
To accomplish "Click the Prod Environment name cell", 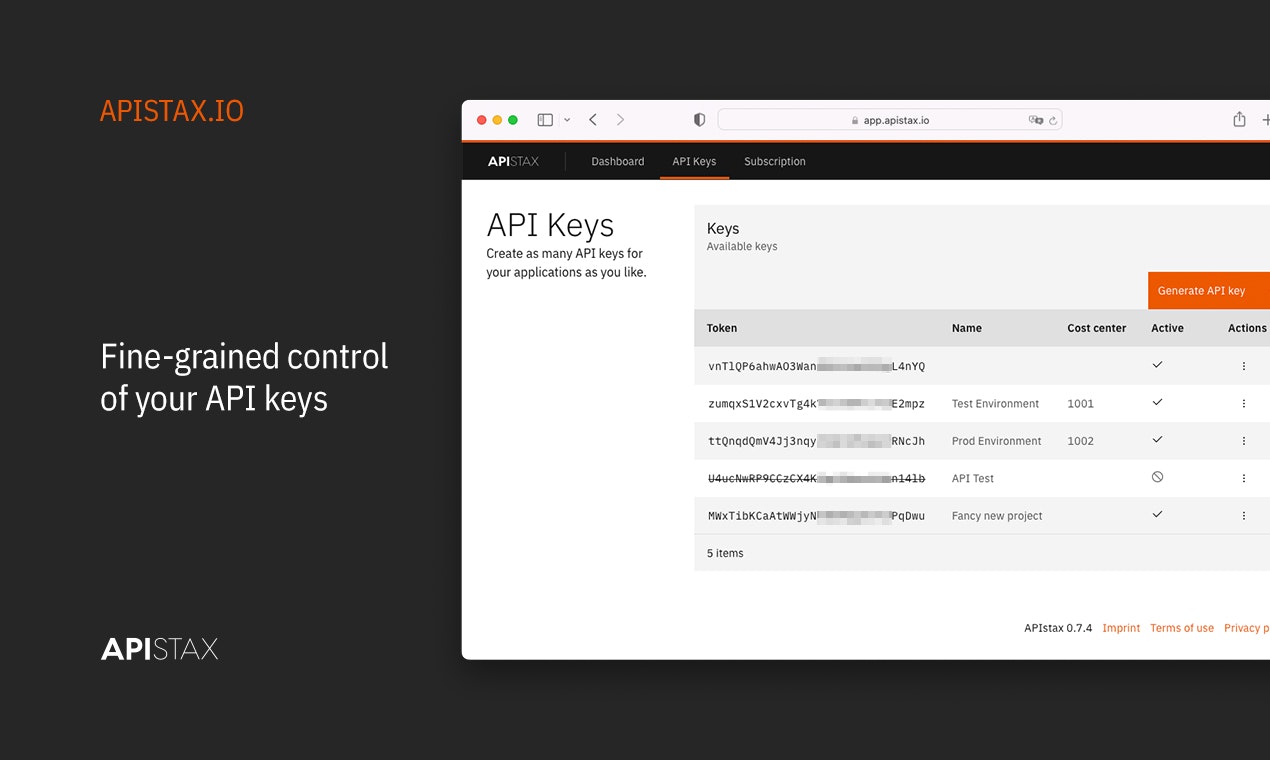I will (x=996, y=441).
